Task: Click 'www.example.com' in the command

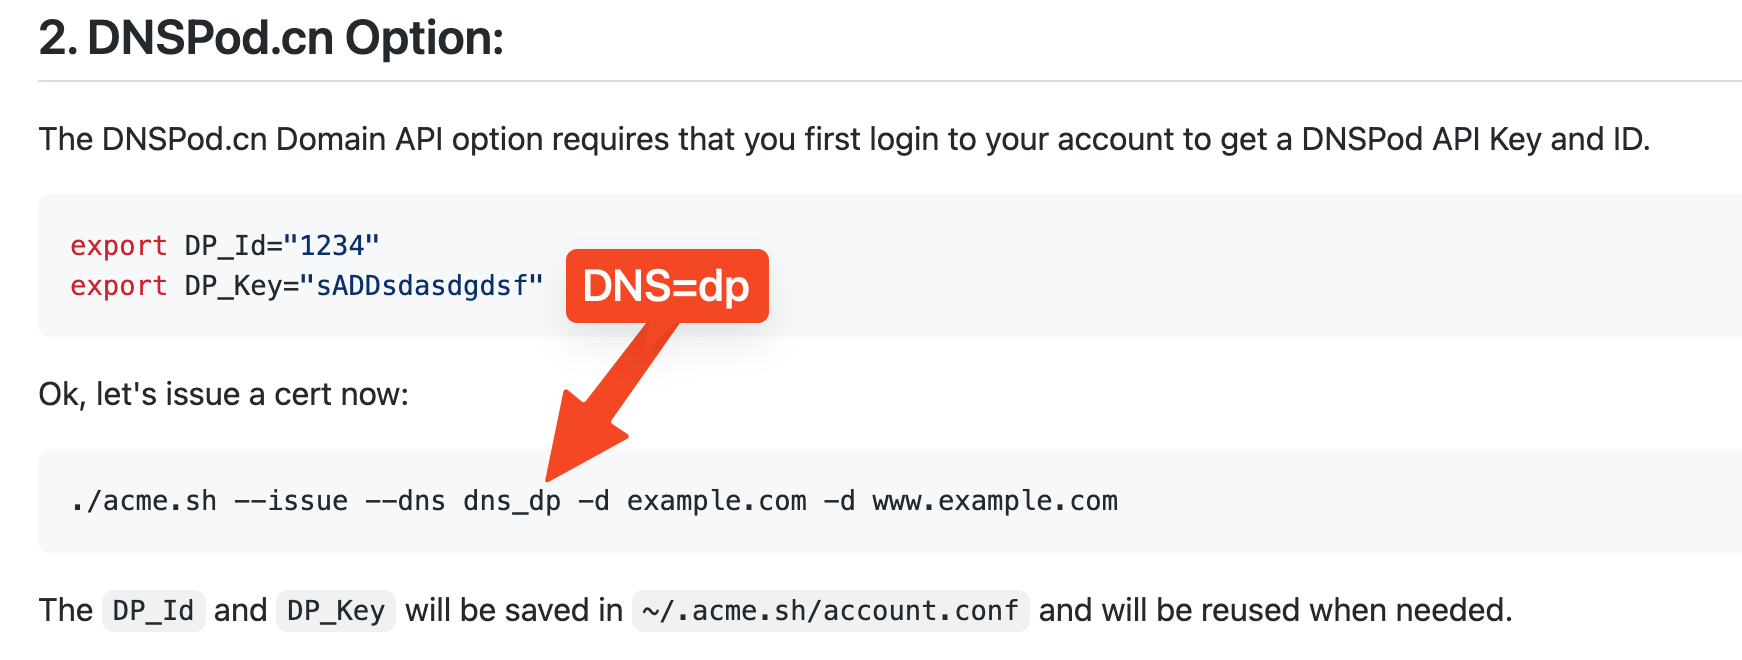Action: [x=995, y=501]
